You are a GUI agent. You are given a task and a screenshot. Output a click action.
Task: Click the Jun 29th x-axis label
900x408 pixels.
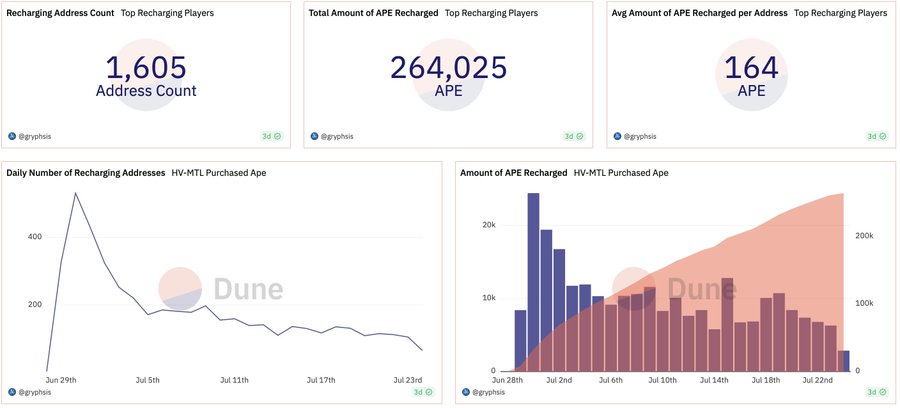(x=61, y=380)
